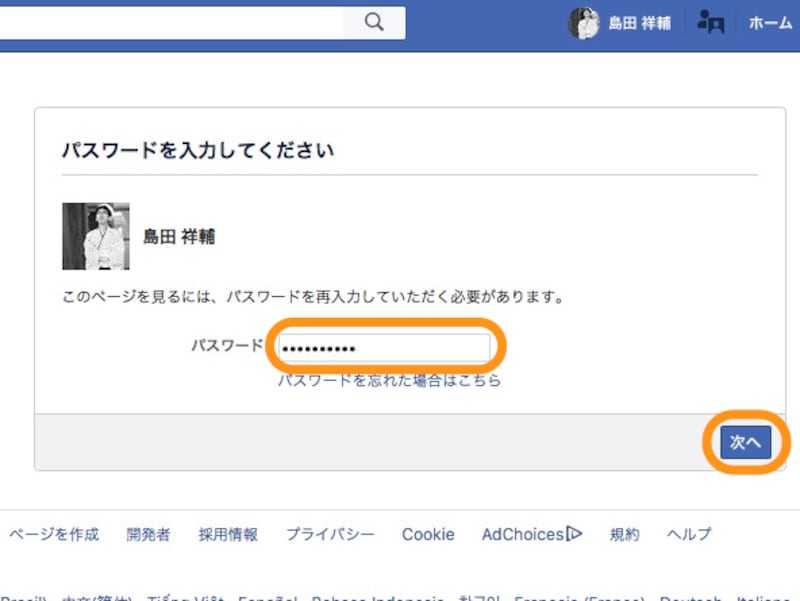Click the profile avatar in the top navigation
The height and width of the screenshot is (601, 800).
583,21
